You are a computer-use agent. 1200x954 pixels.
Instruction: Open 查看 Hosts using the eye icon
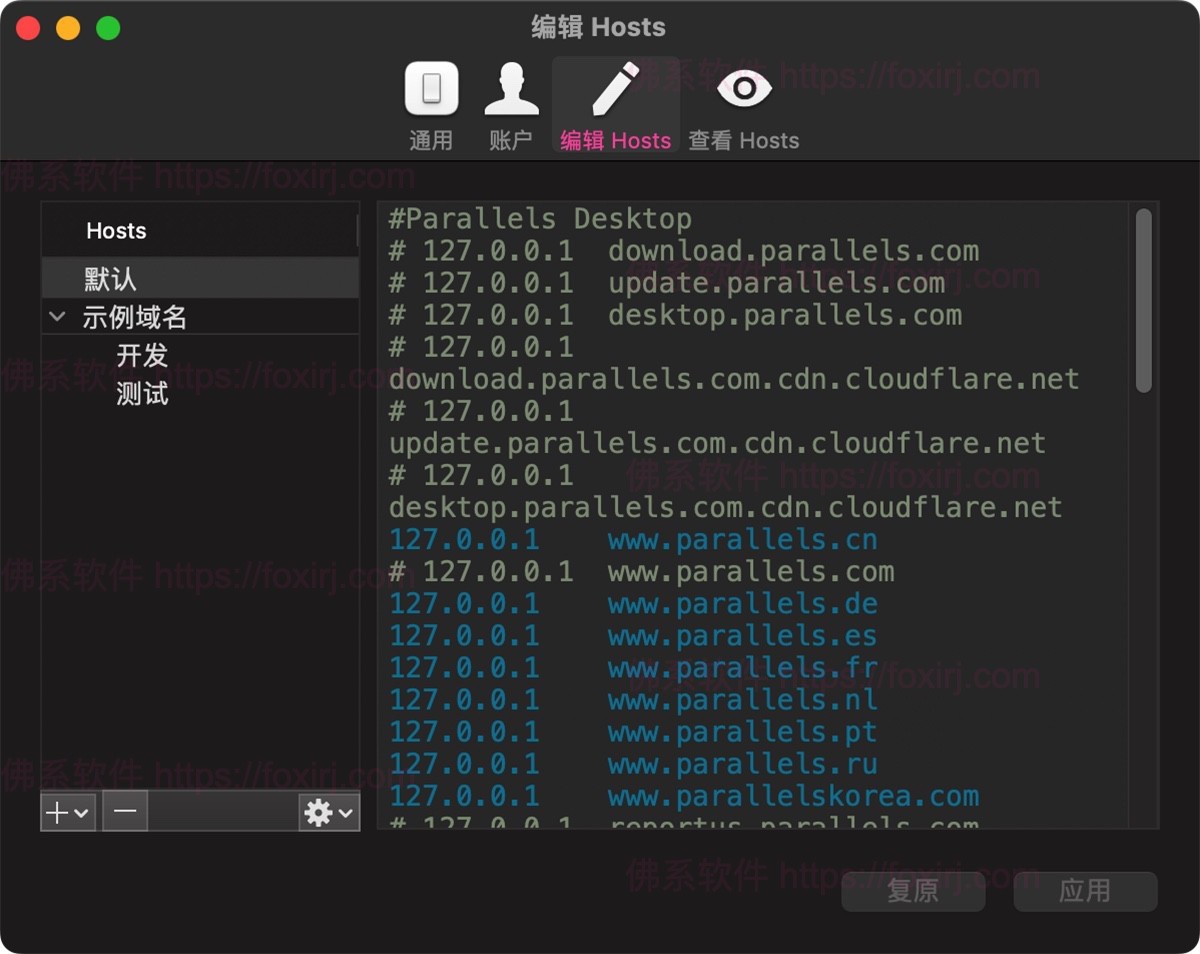pyautogui.click(x=744, y=90)
